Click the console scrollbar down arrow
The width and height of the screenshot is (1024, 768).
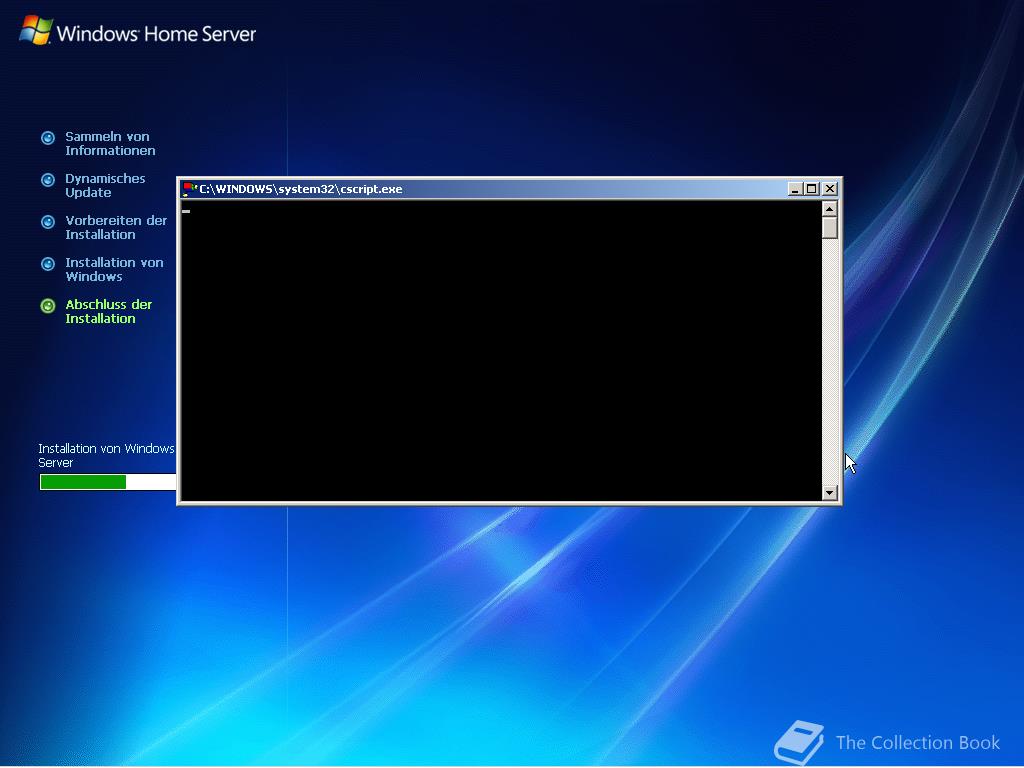click(x=829, y=493)
